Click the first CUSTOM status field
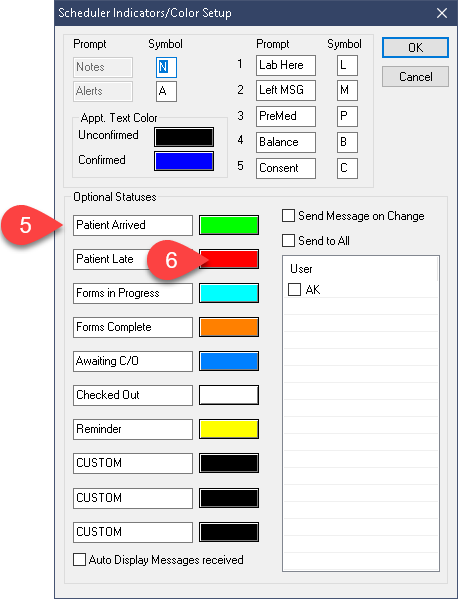The image size is (458, 599). (x=133, y=463)
